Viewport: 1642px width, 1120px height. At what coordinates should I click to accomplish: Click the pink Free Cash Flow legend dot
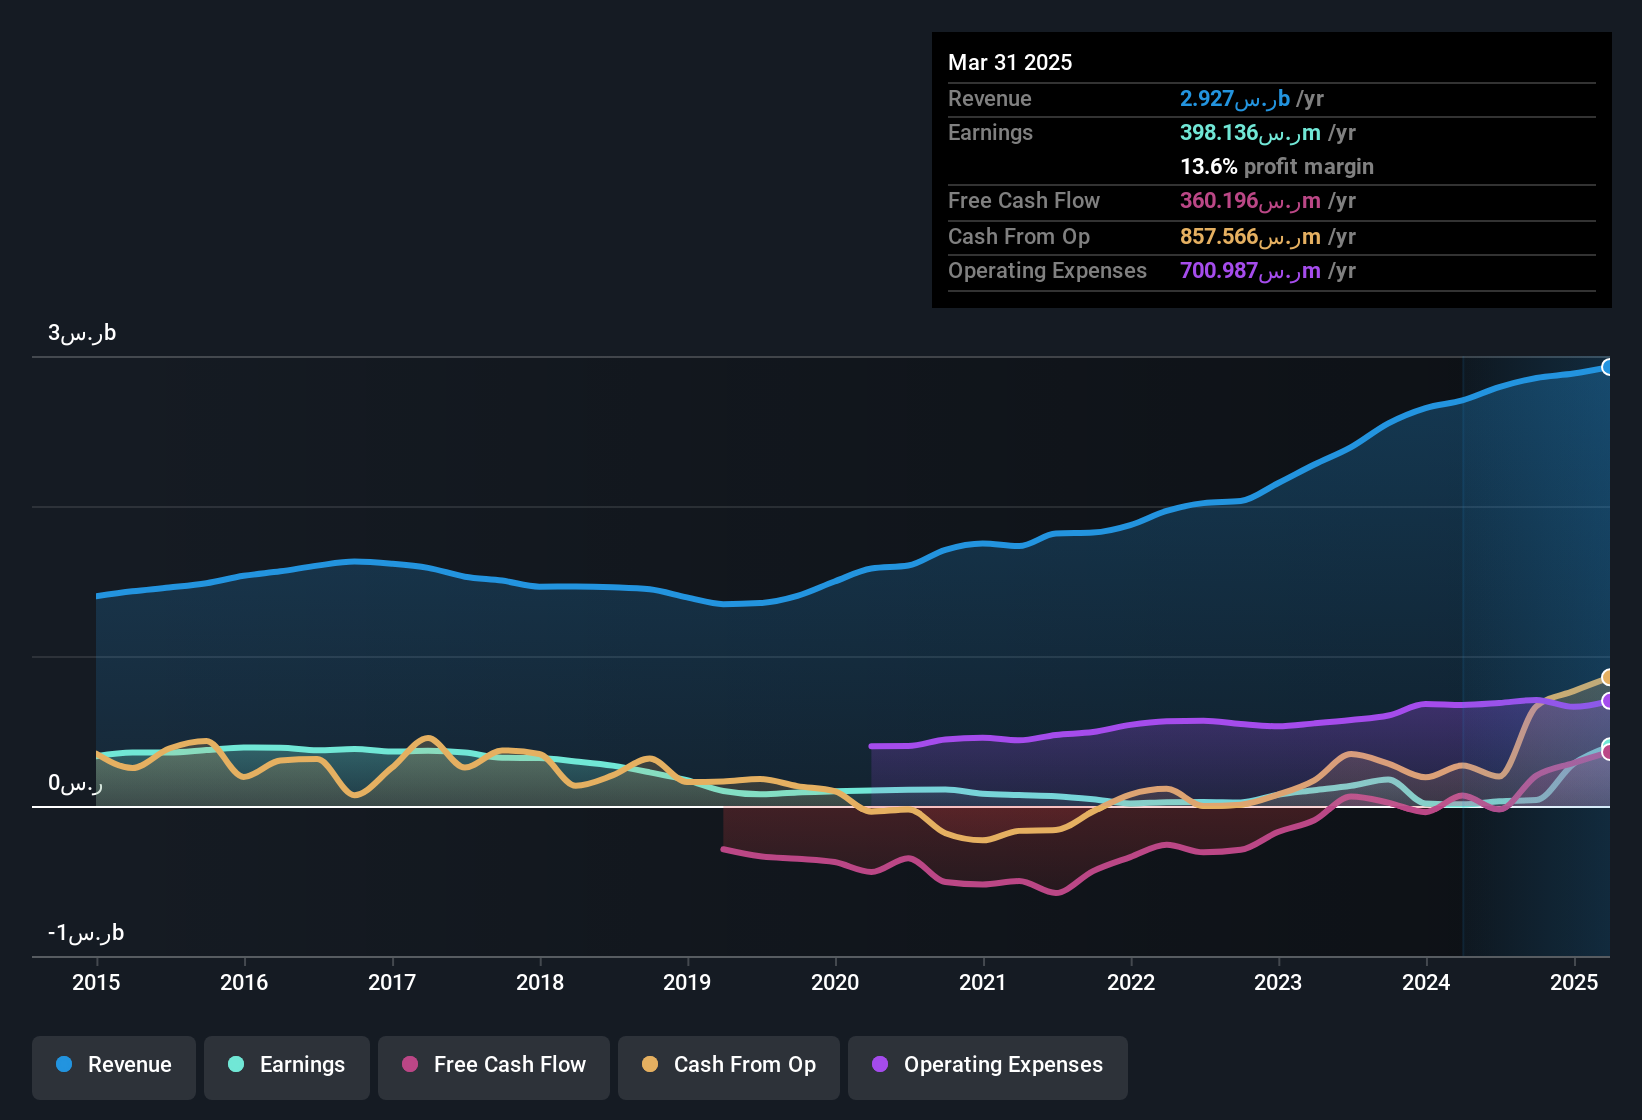tap(409, 1065)
